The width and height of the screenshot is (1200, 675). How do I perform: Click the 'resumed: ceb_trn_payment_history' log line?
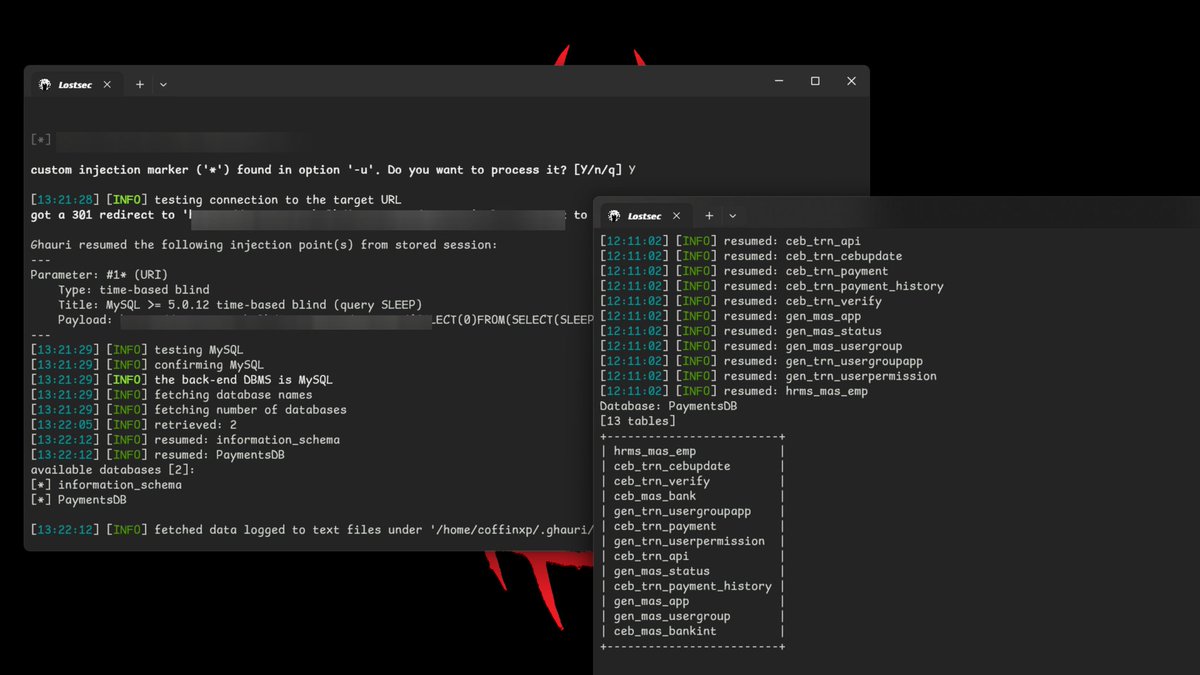(x=772, y=286)
